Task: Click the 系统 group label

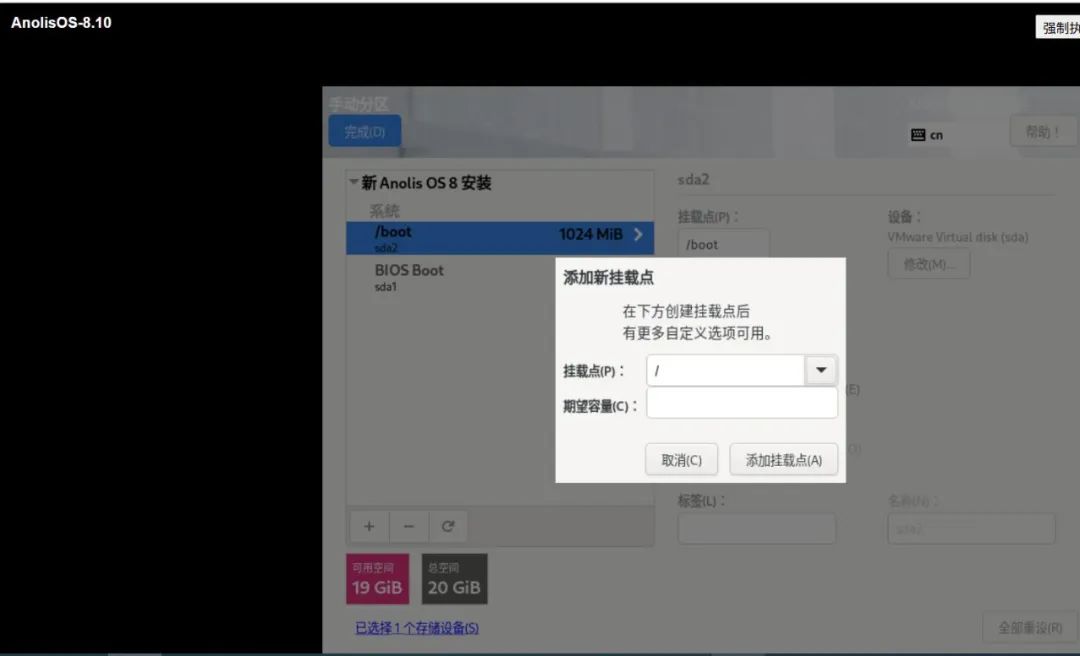Action: tap(384, 210)
